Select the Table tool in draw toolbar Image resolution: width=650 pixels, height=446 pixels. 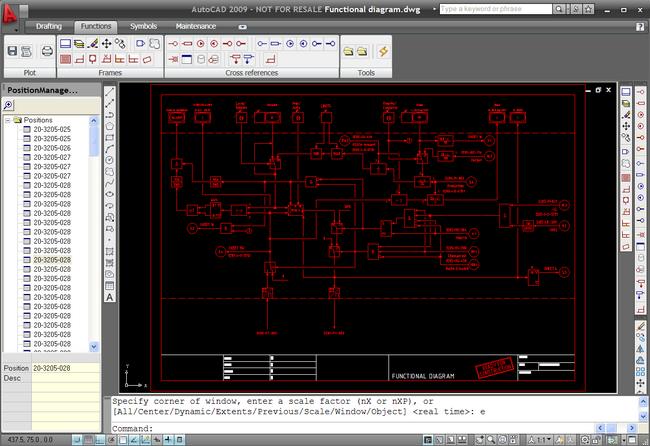point(109,286)
